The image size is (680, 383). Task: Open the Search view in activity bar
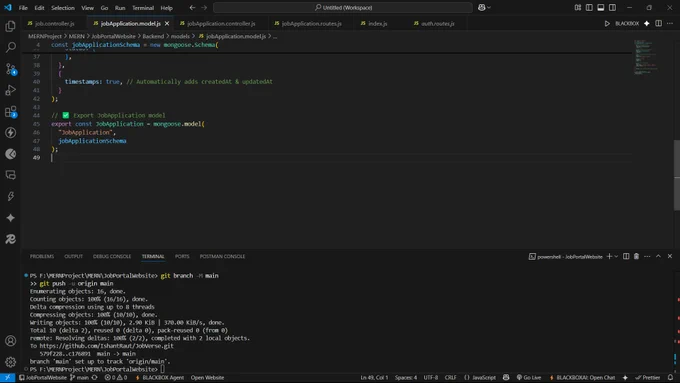pos(10,47)
